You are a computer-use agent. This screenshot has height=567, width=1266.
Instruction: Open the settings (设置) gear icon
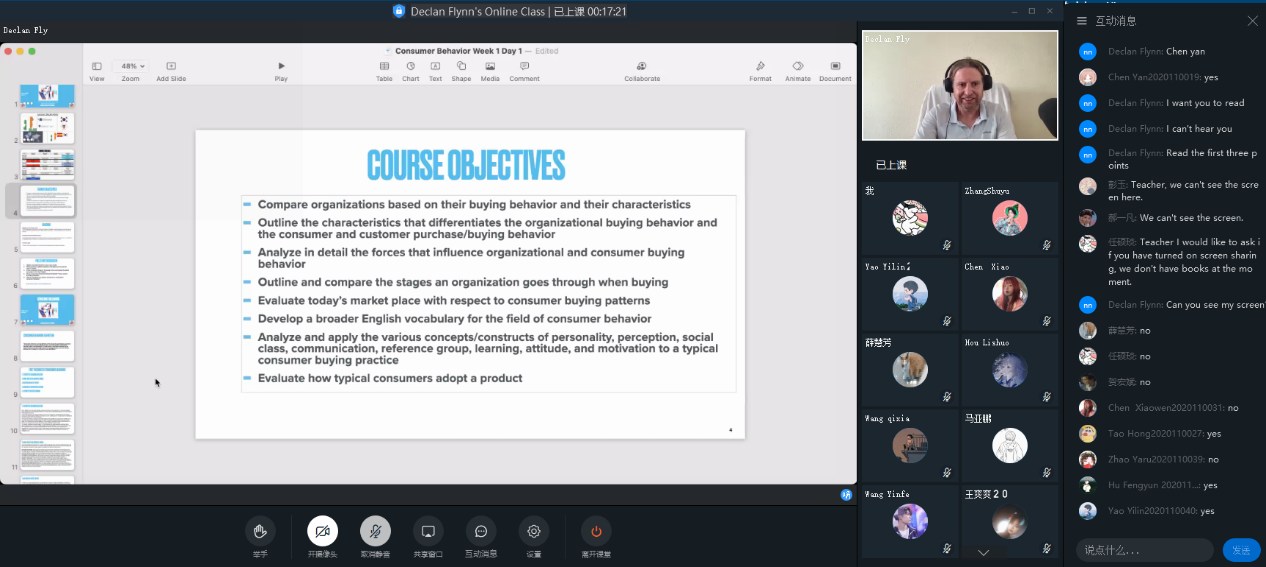pyautogui.click(x=534, y=531)
